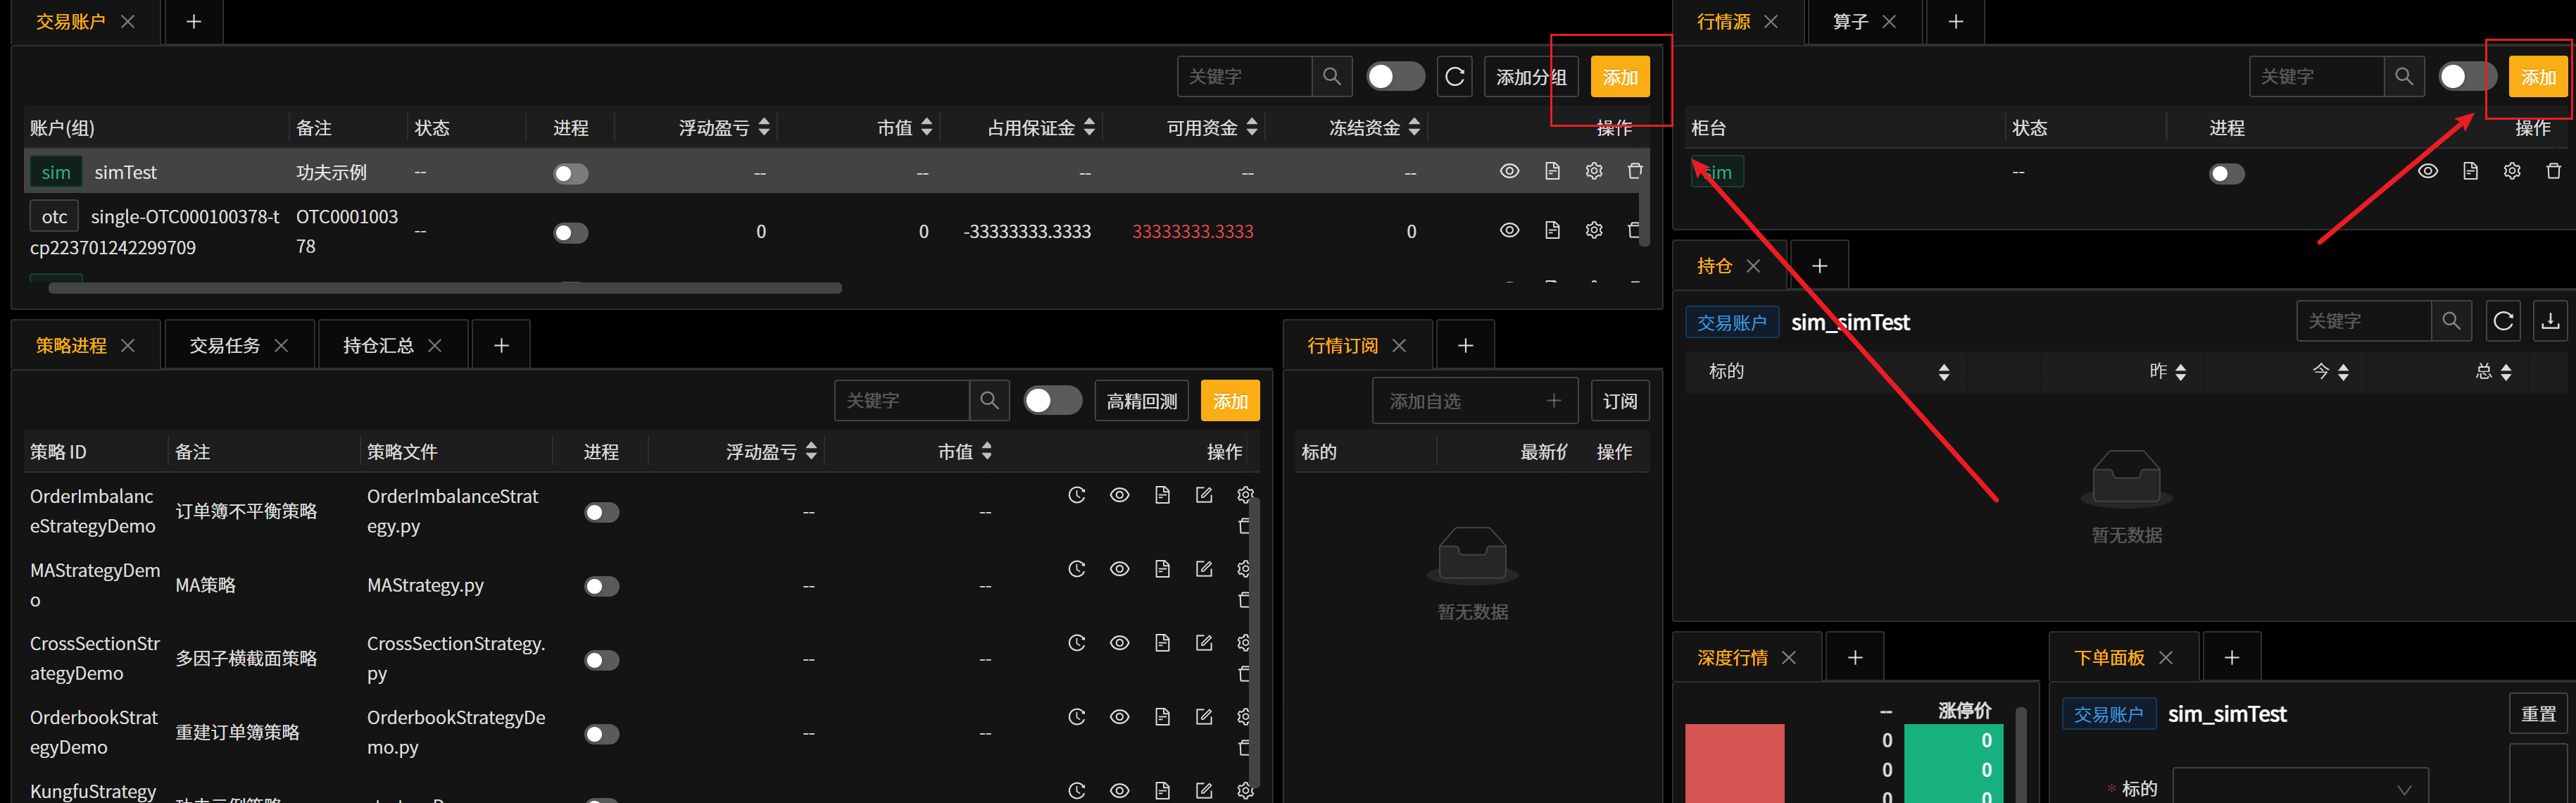This screenshot has width=2576, height=803.
Task: Click search icon in trading account panel
Action: point(1331,77)
